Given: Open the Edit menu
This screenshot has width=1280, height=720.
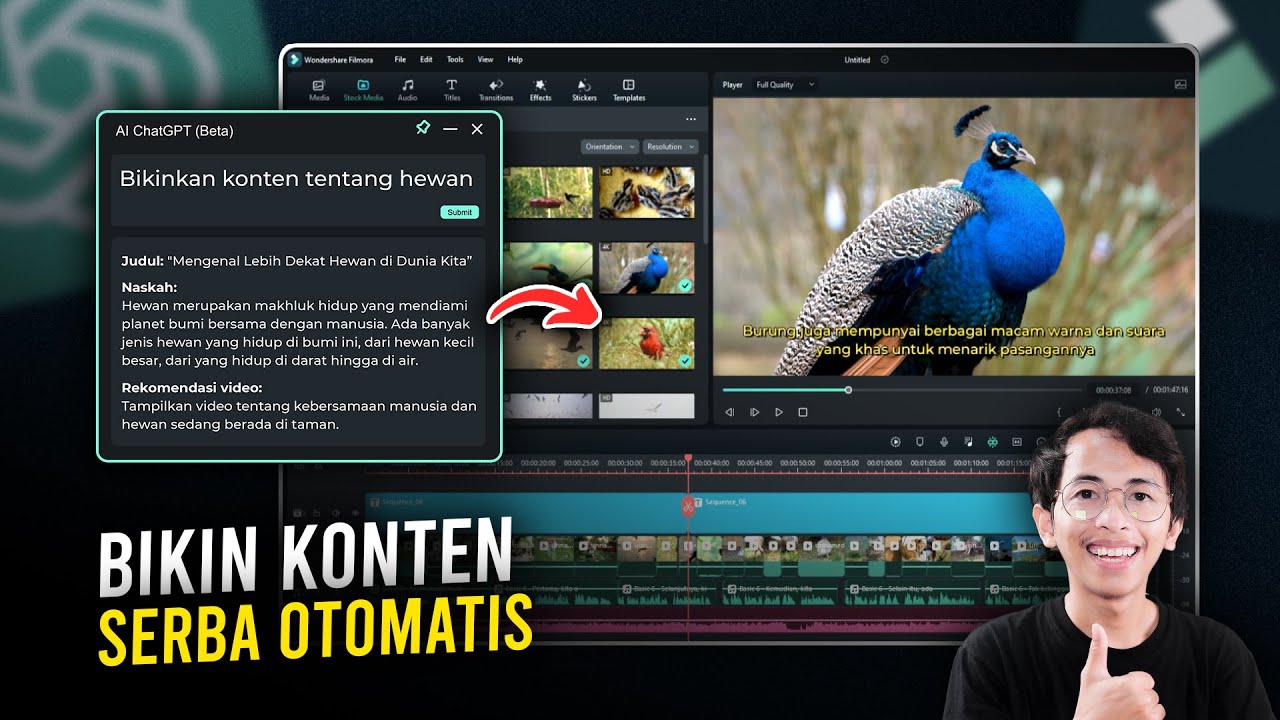Looking at the screenshot, I should tap(426, 60).
